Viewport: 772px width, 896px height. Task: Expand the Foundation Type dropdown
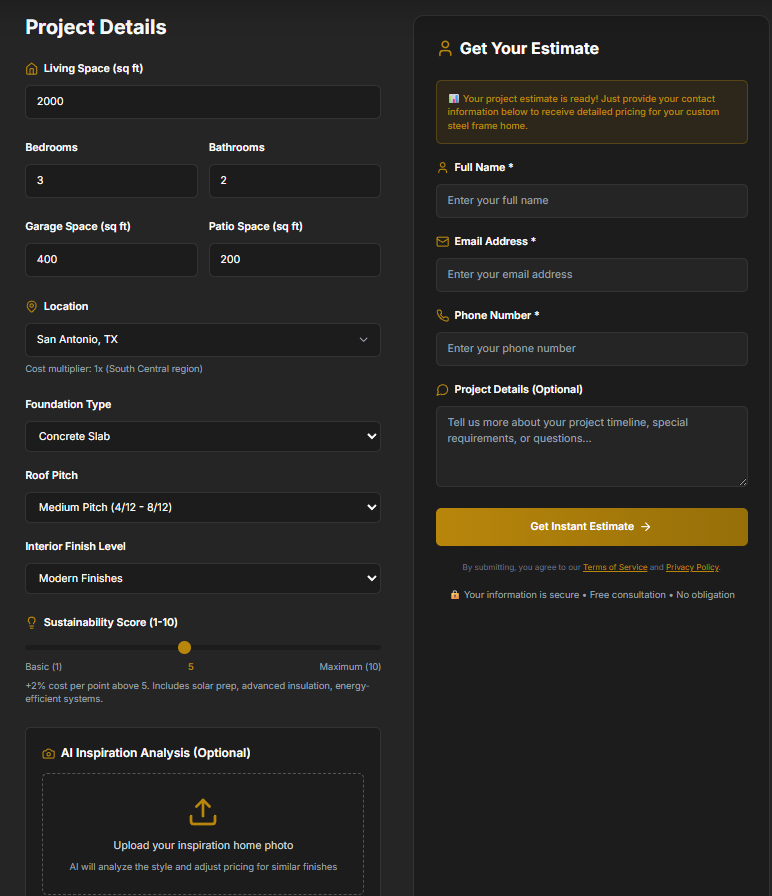(x=202, y=437)
